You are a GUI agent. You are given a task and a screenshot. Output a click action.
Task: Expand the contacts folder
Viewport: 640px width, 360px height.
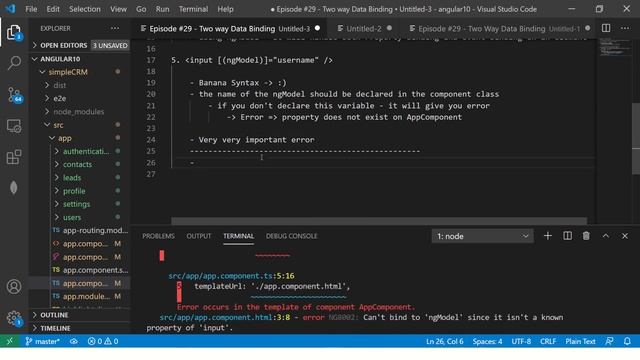tap(80, 164)
